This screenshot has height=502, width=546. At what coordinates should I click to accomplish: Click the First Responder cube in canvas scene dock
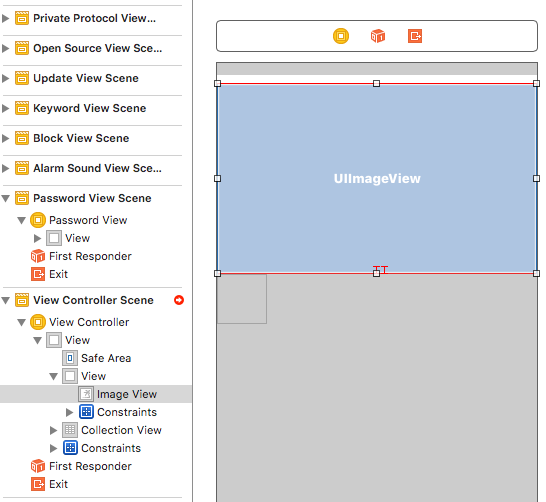tap(378, 36)
